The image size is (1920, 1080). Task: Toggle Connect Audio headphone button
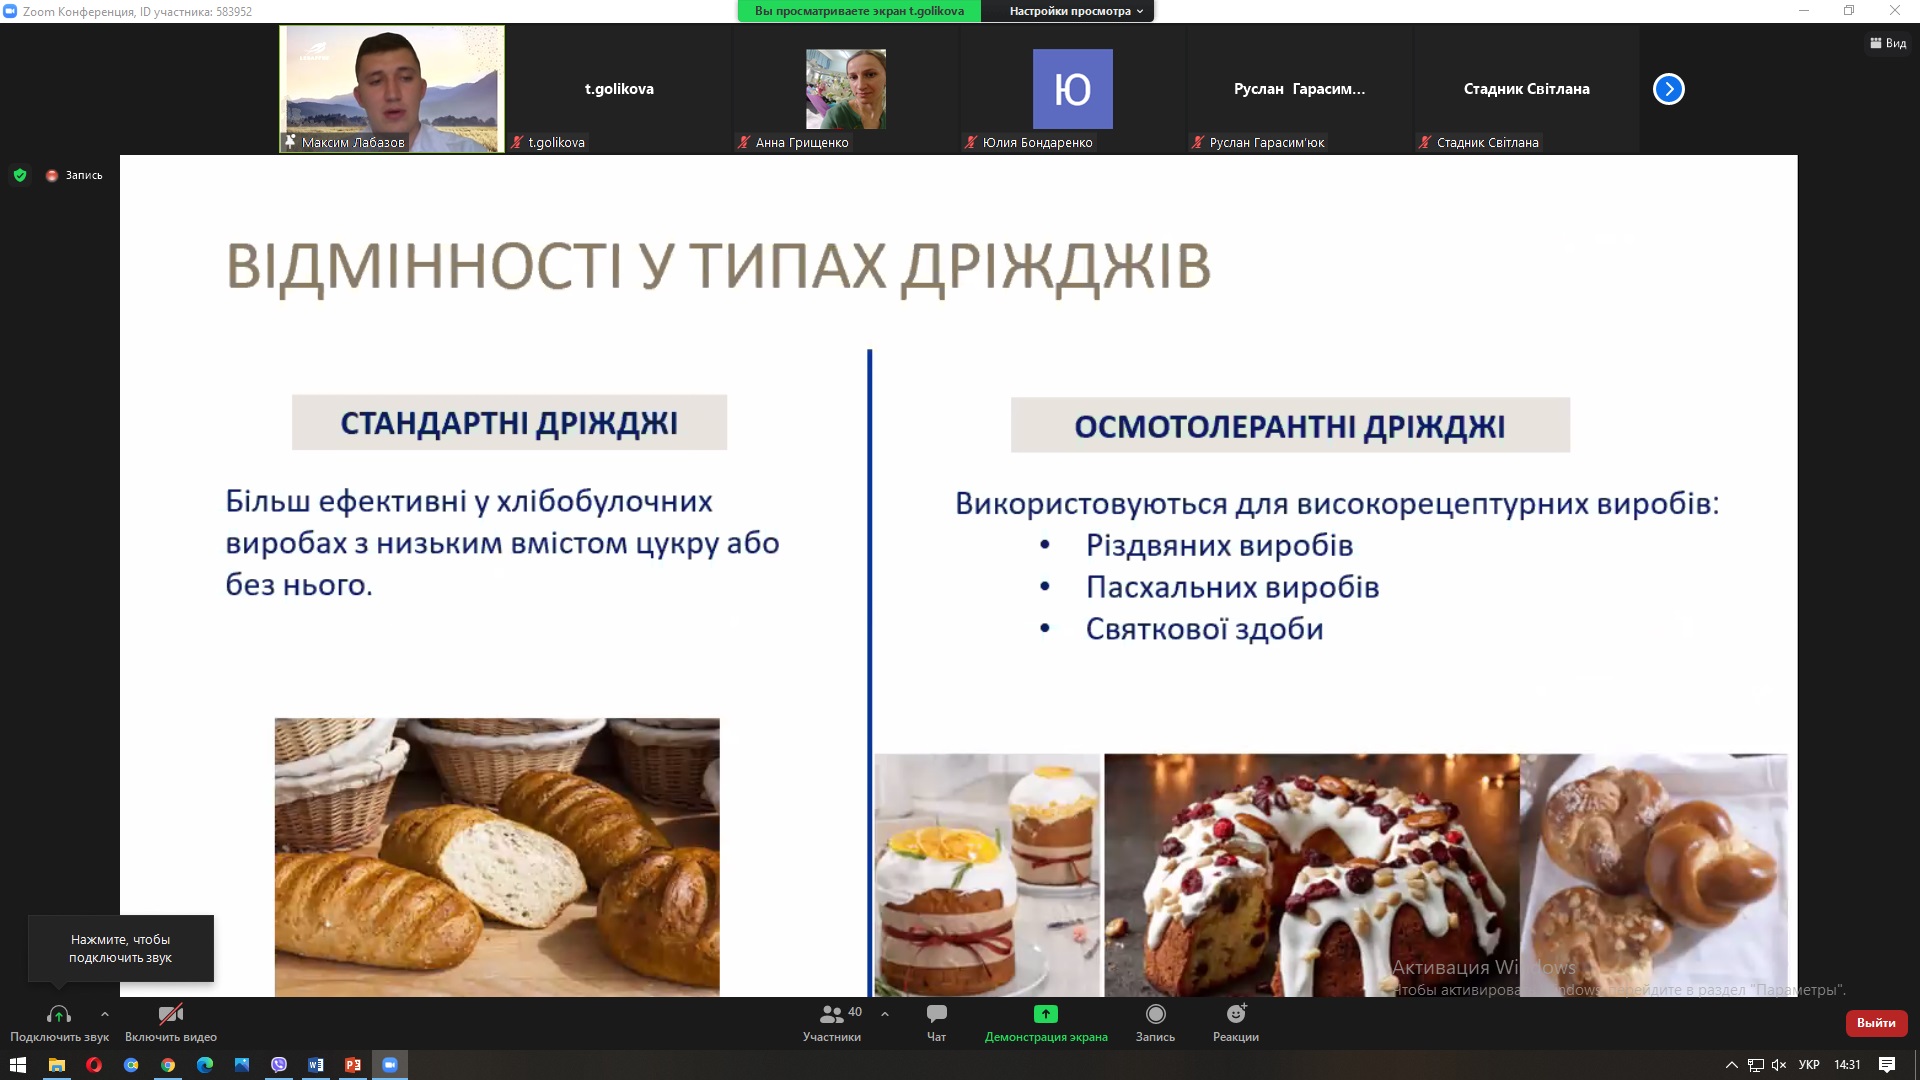58,1016
